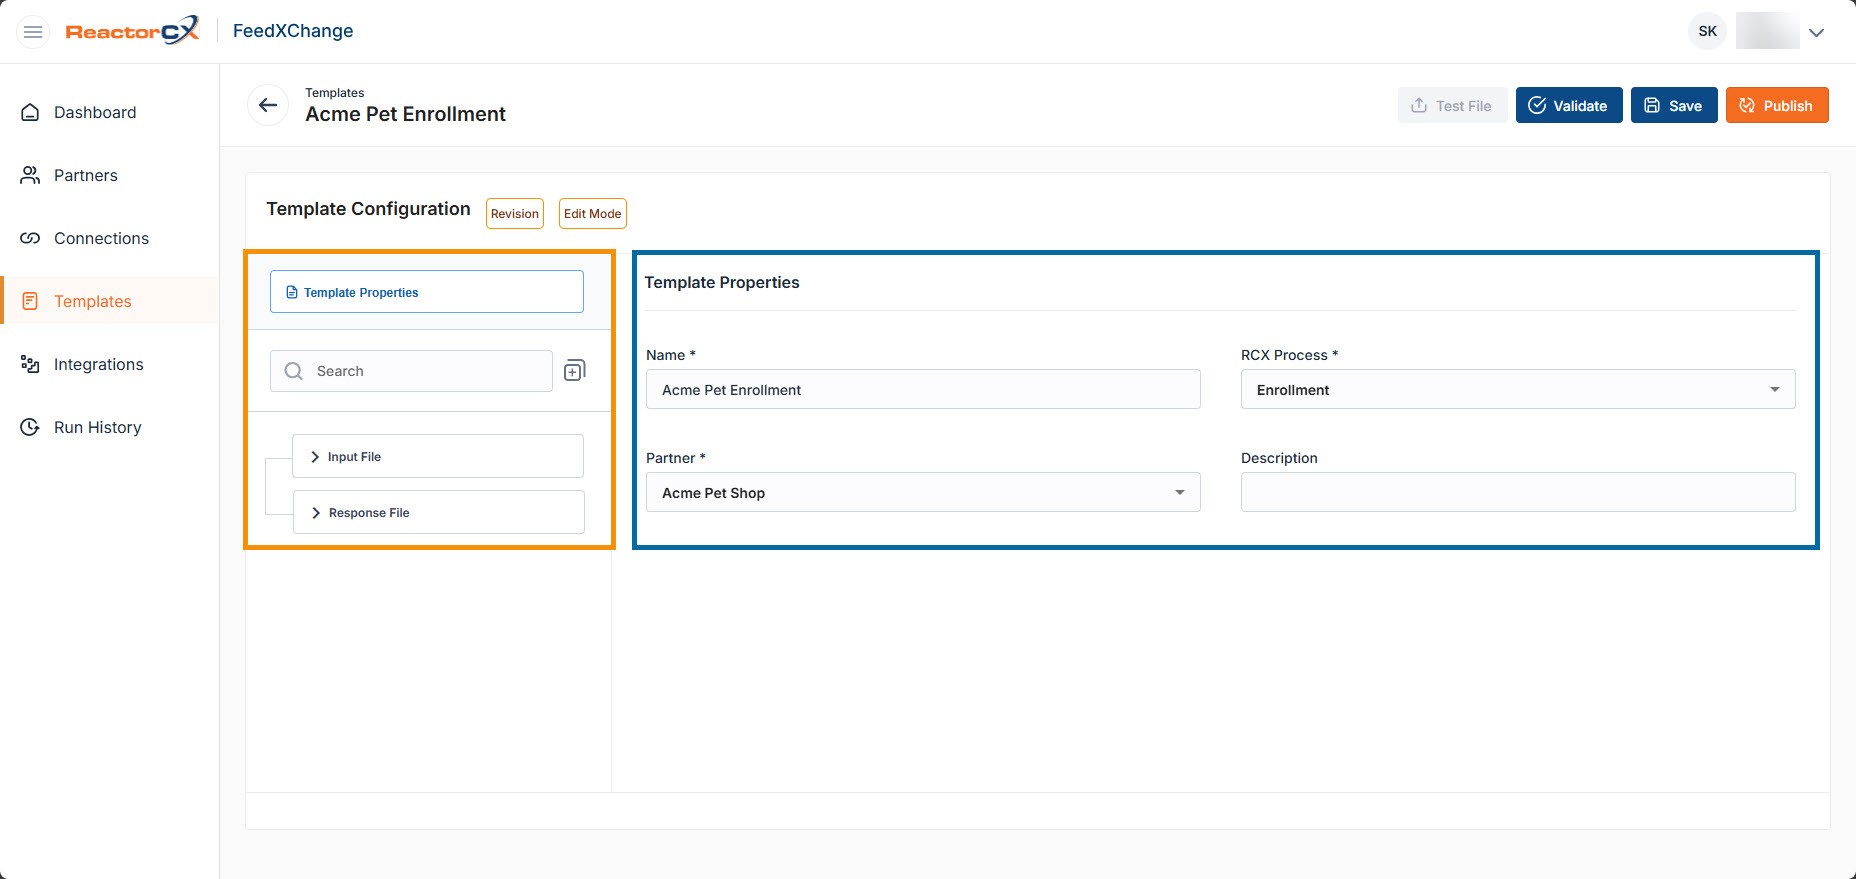
Task: Click the back arrow button
Action: click(x=268, y=105)
